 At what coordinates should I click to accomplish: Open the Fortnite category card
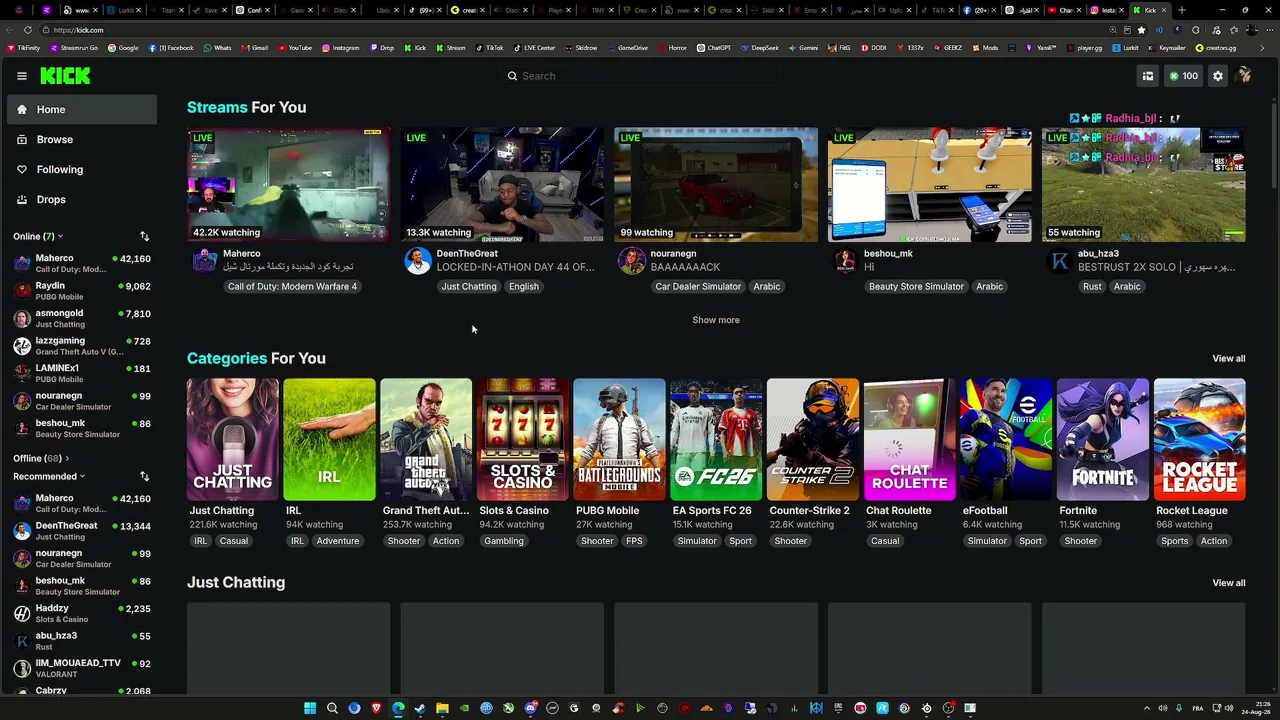click(1103, 439)
